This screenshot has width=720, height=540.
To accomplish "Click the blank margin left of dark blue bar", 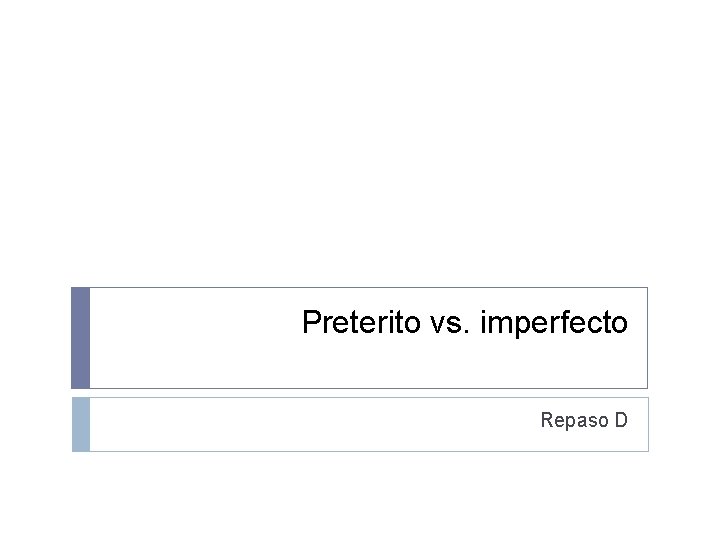I will [35, 338].
